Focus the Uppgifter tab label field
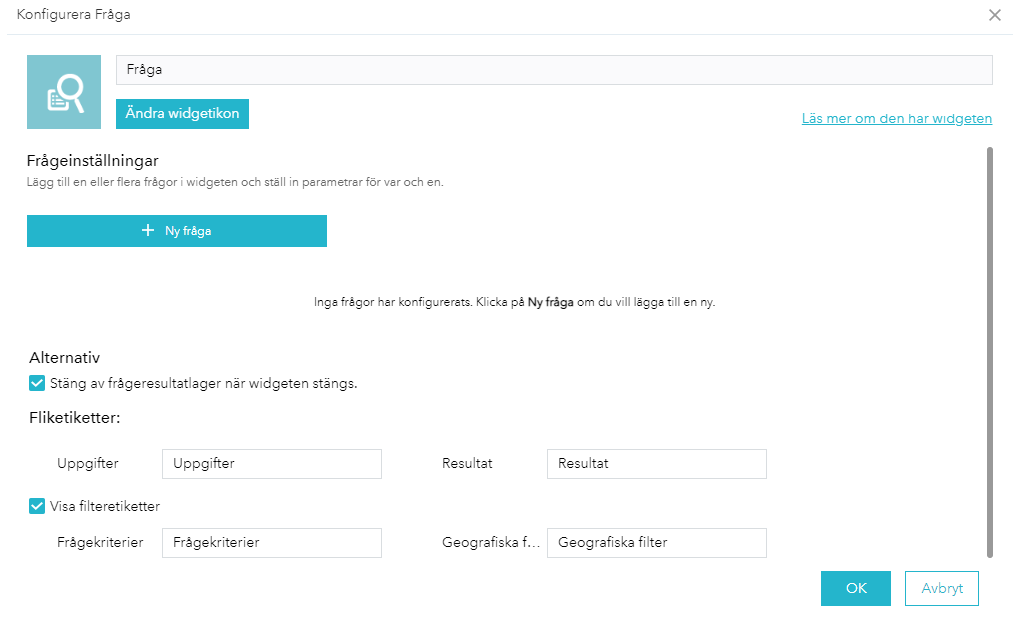Image resolution: width=1018 pixels, height=619 pixels. point(271,464)
